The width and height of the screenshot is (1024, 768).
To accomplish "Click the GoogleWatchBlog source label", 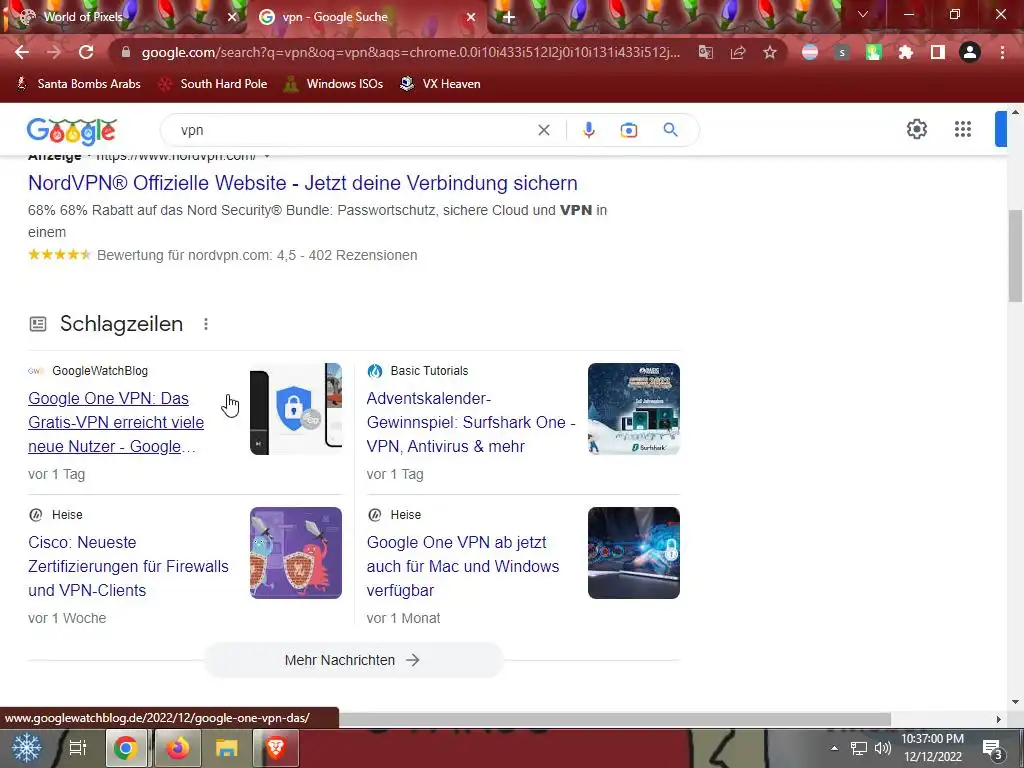I will click(100, 370).
